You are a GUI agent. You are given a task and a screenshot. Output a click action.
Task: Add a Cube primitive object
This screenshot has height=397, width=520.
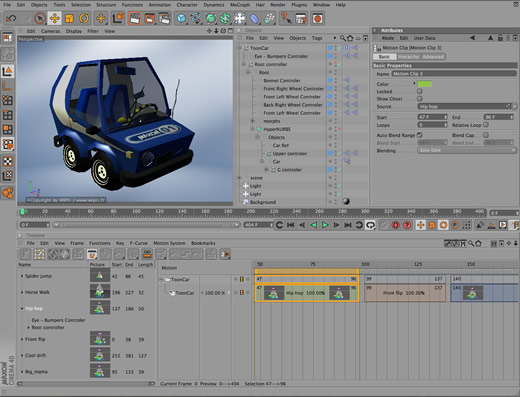point(181,18)
